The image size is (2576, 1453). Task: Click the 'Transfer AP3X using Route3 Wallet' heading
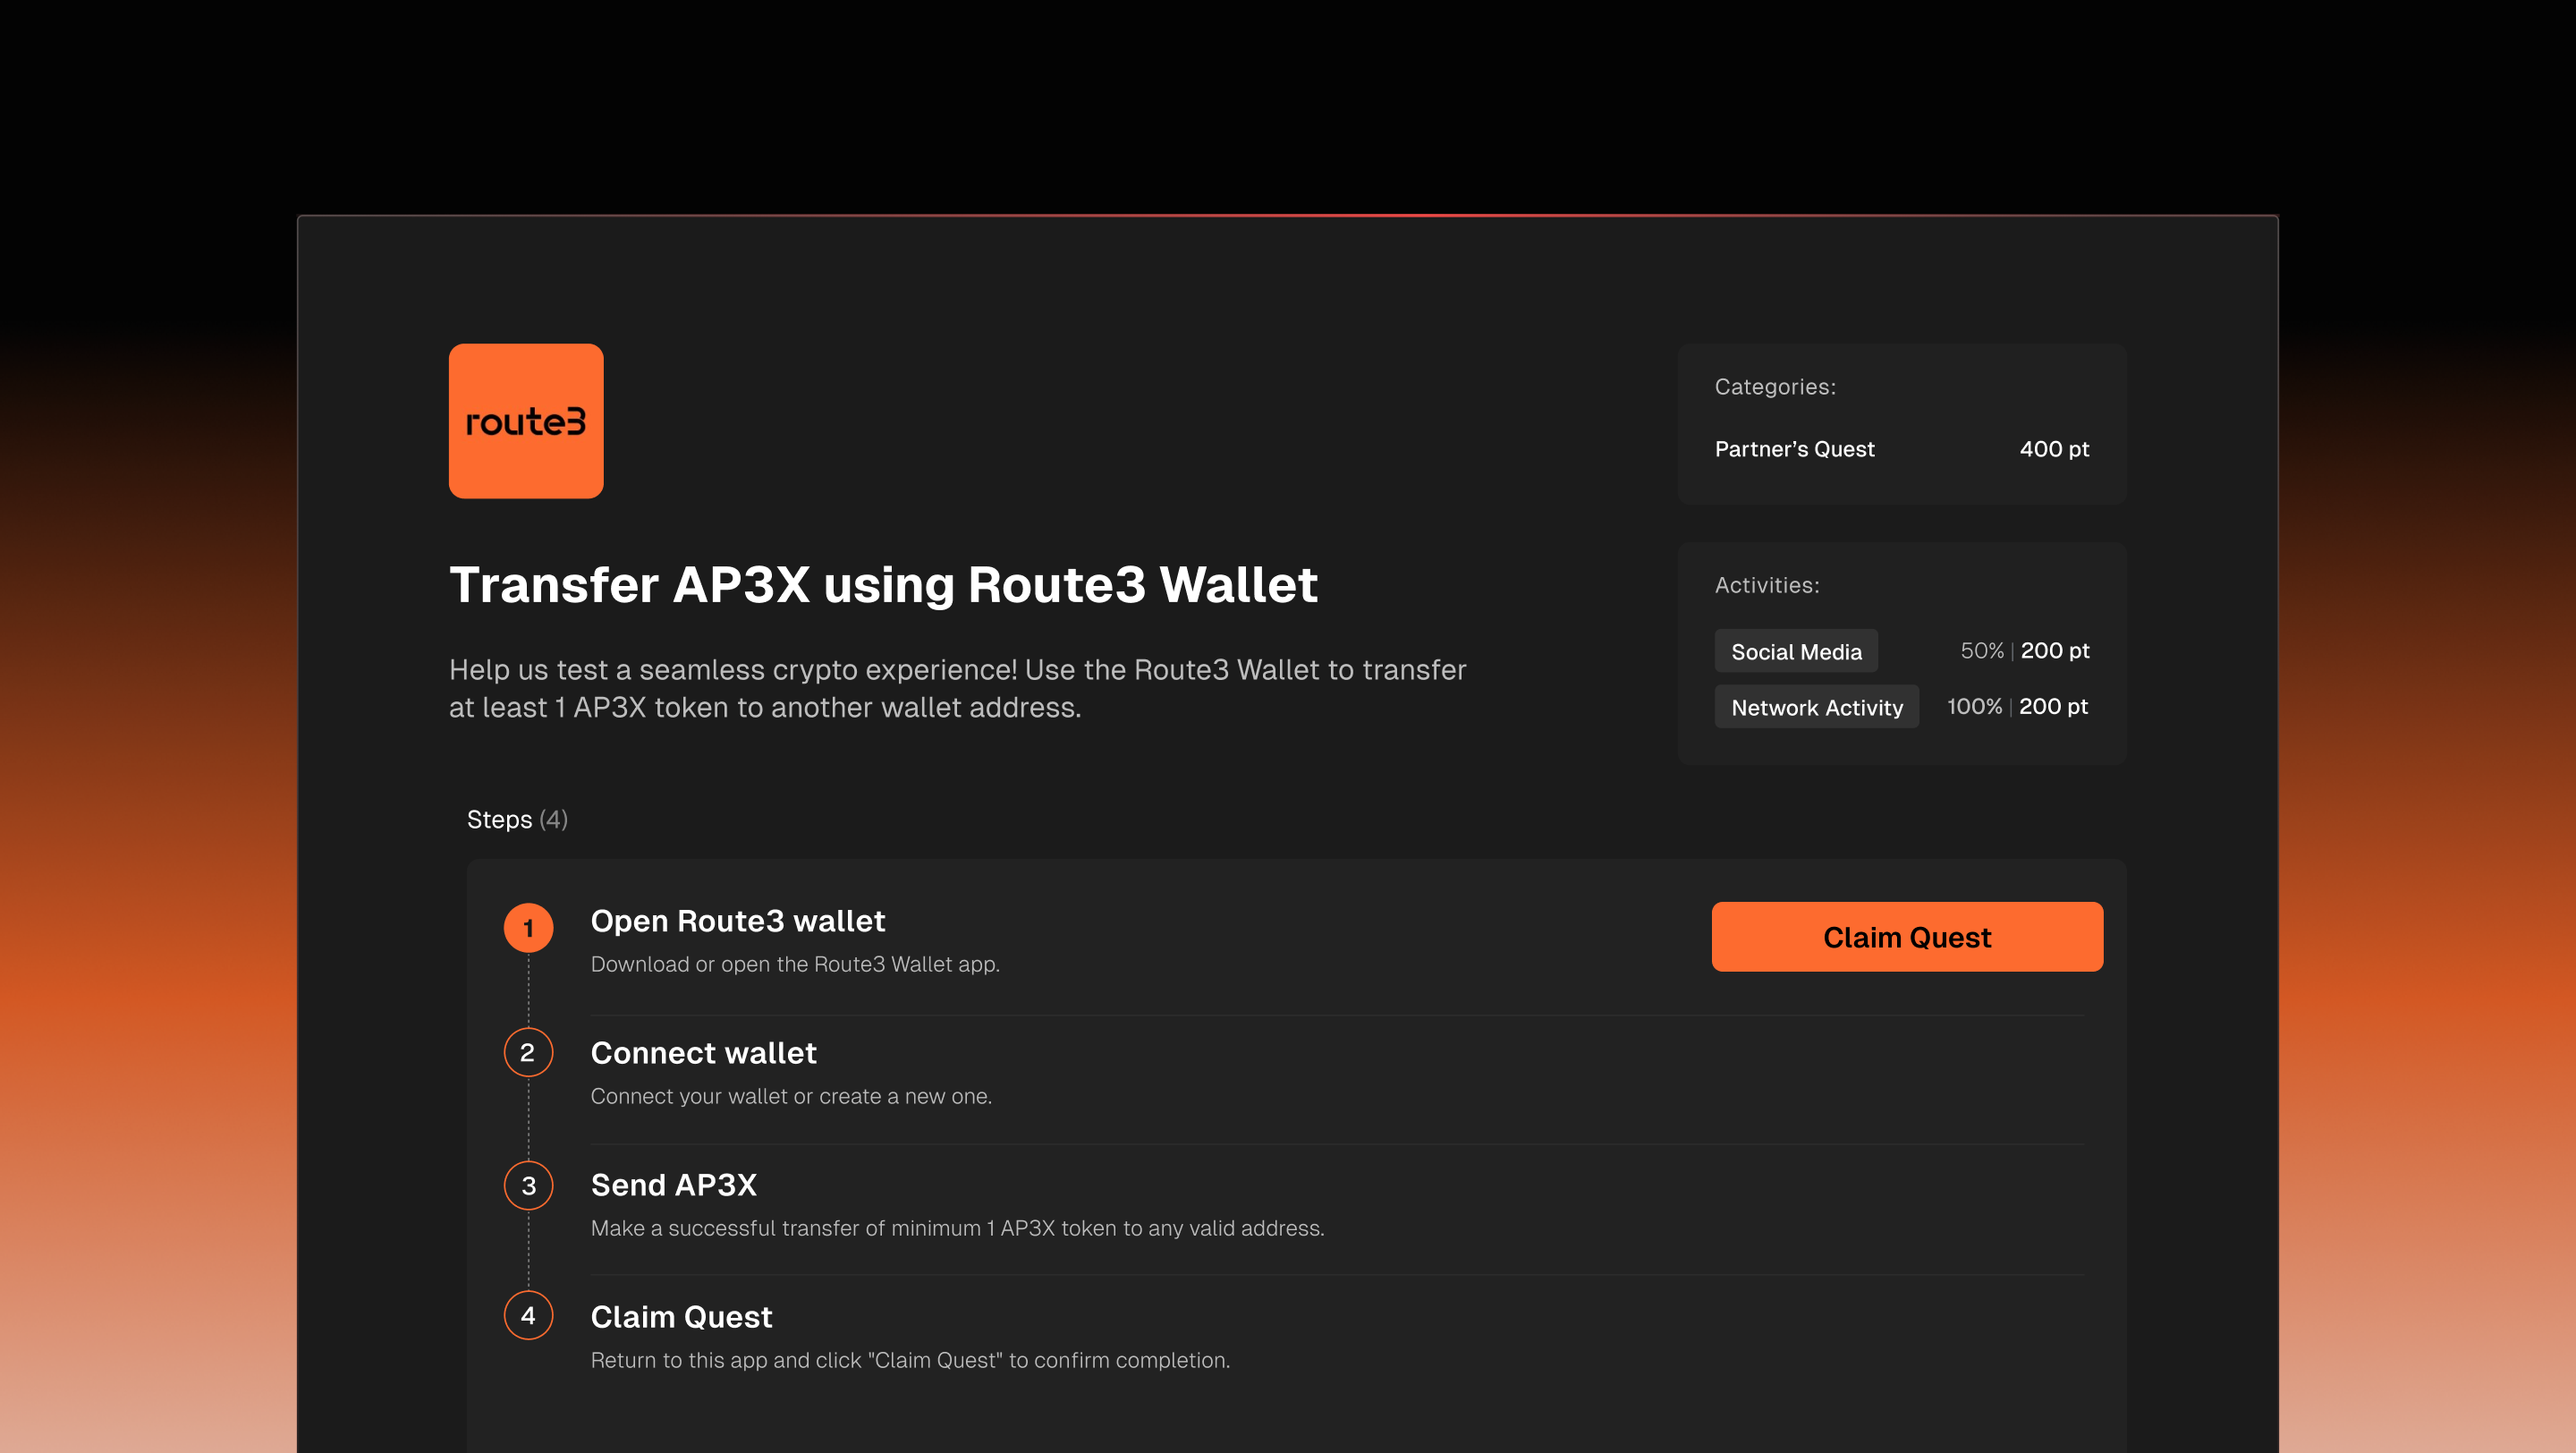point(884,585)
